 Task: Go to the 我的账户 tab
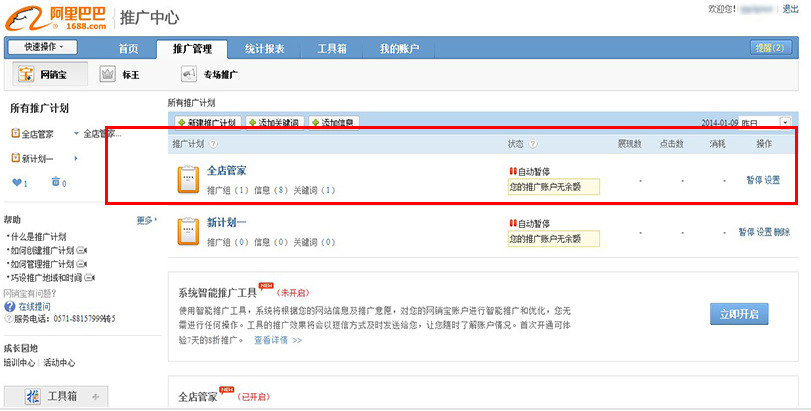[400, 49]
